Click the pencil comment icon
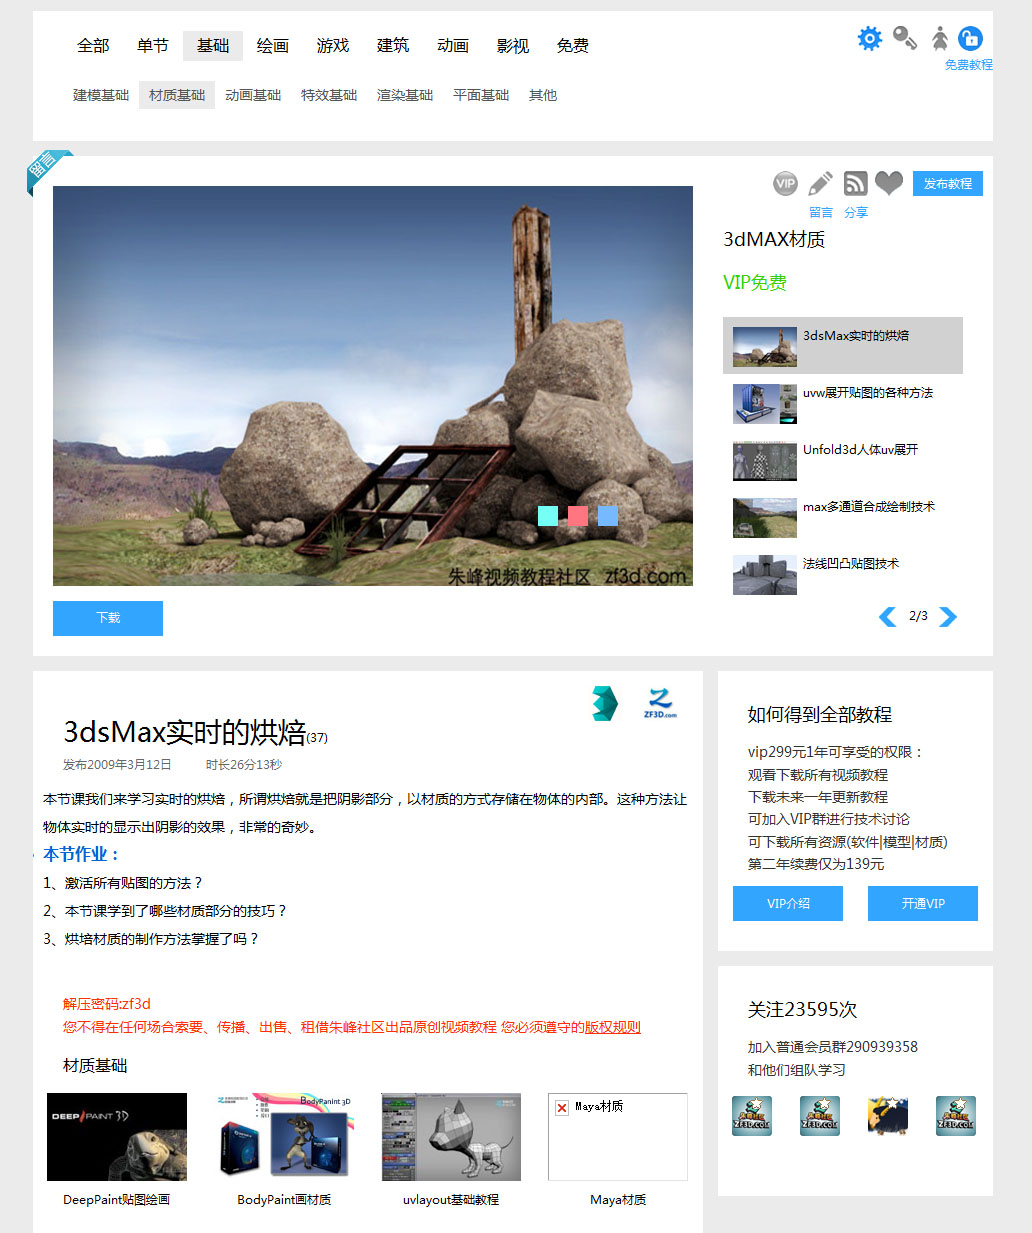This screenshot has width=1032, height=1233. point(820,183)
